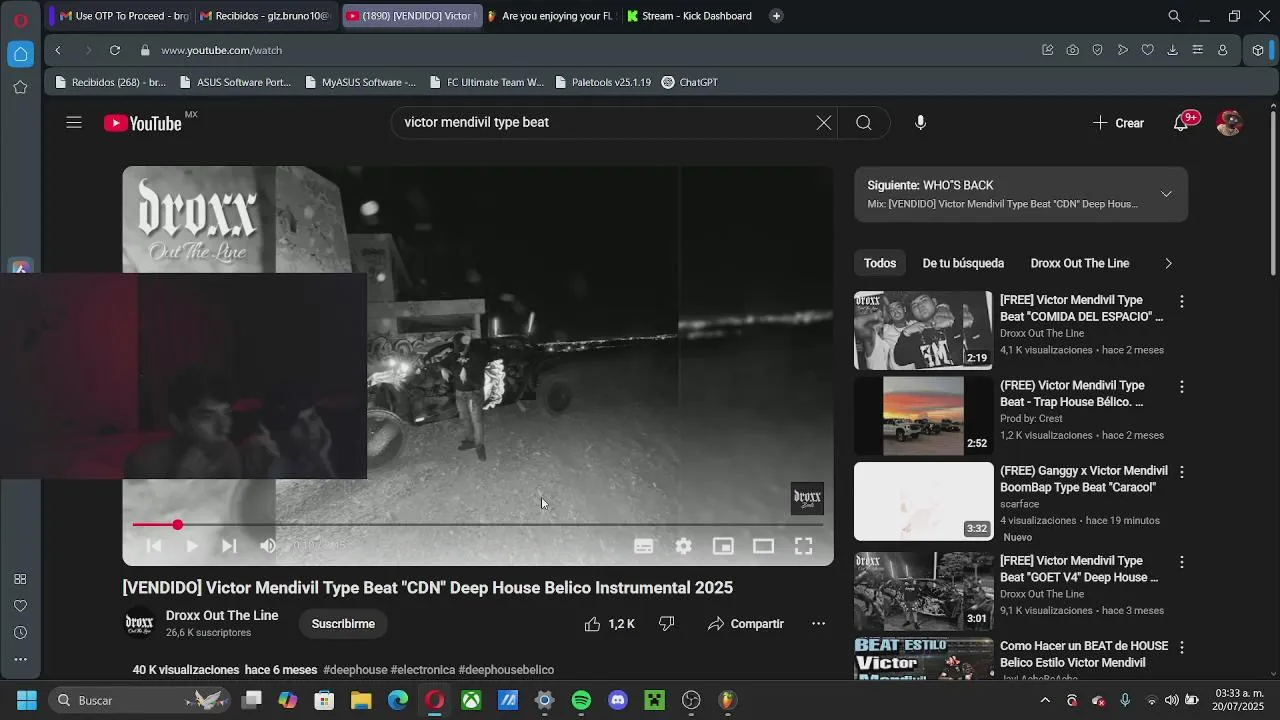Switch to Use OTP To Proceed tab
This screenshot has width=1280, height=720.
coord(123,16)
